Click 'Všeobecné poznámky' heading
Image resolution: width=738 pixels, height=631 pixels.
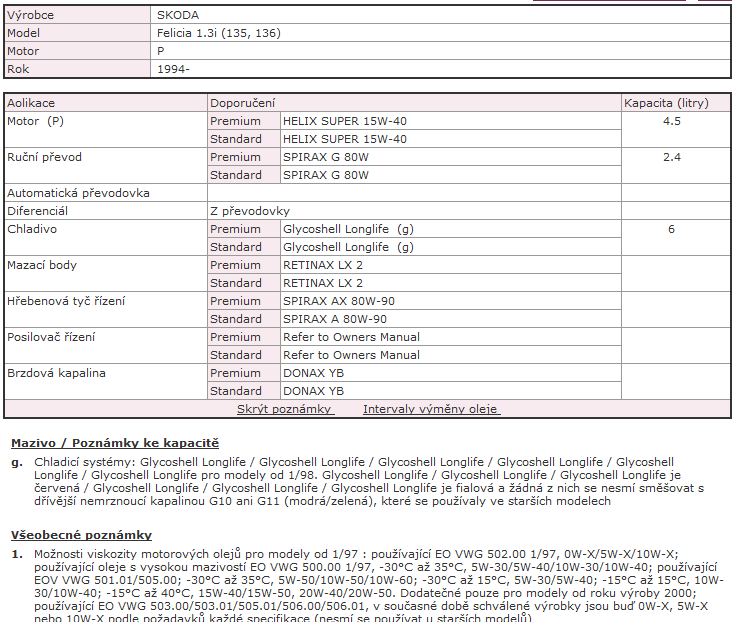81,535
